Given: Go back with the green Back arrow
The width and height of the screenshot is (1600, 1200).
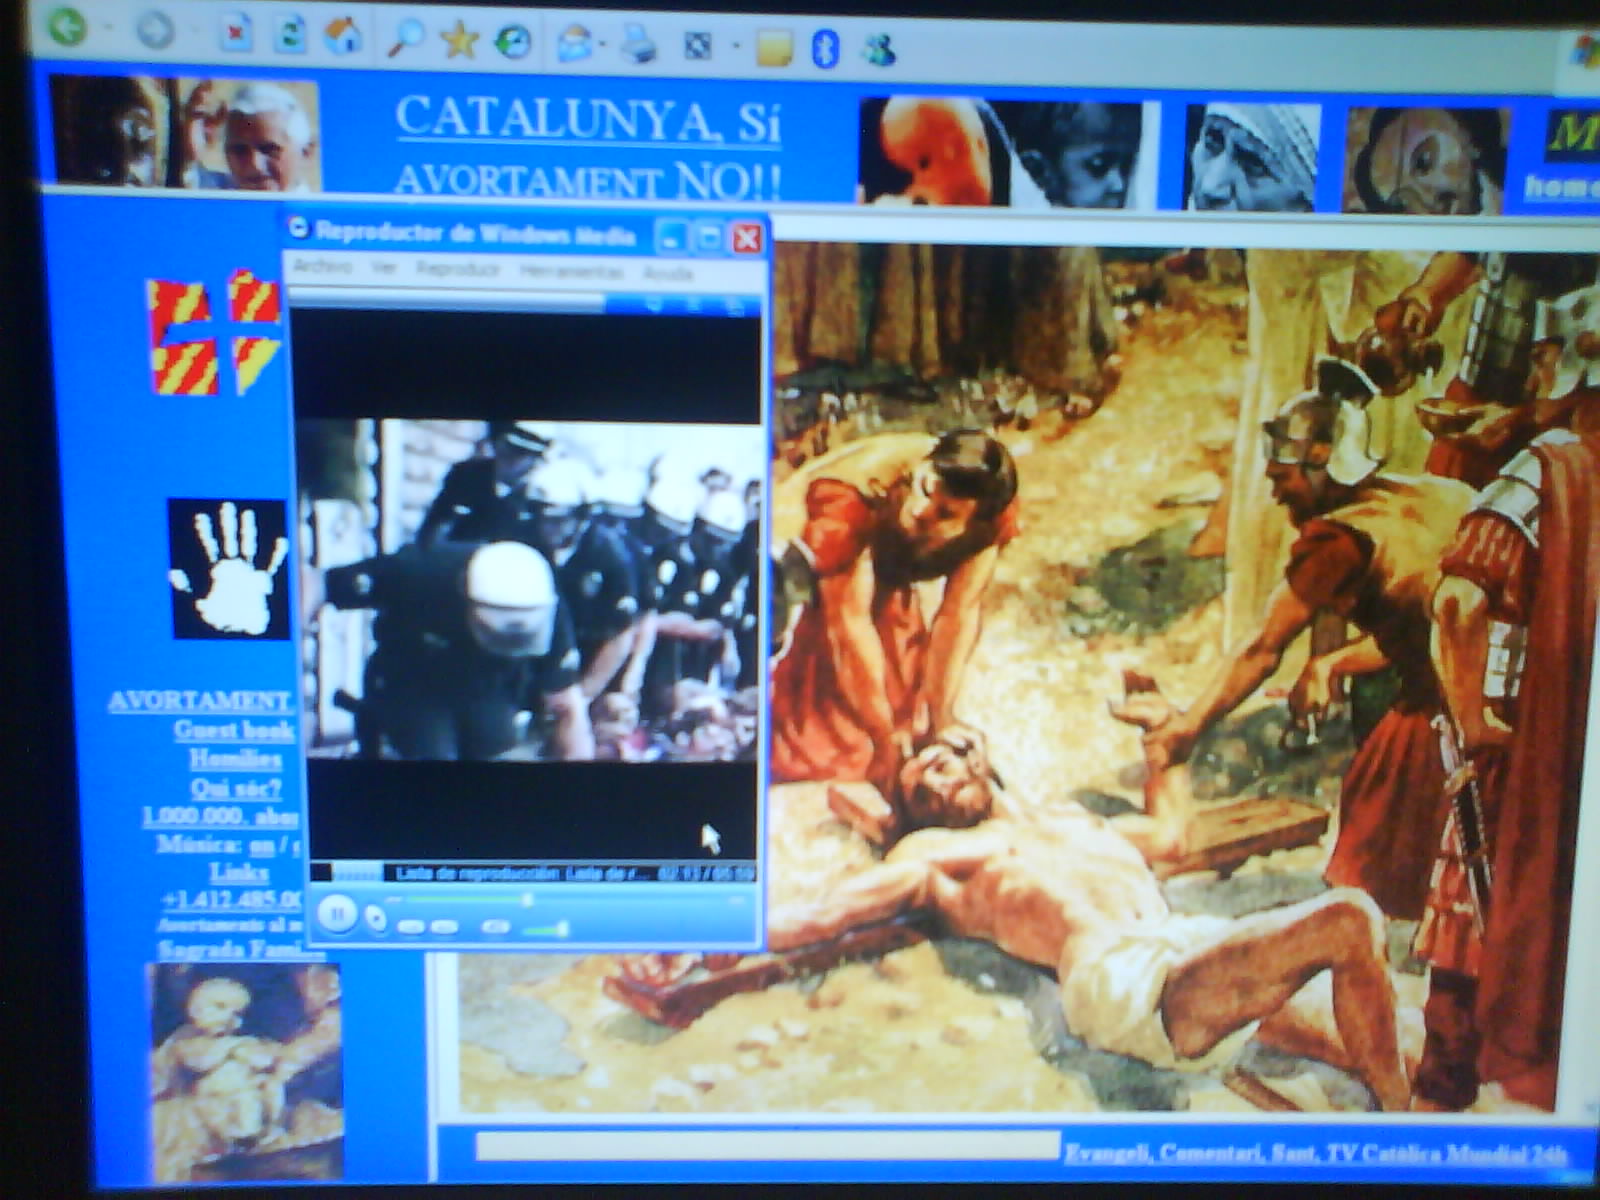Looking at the screenshot, I should point(68,28).
